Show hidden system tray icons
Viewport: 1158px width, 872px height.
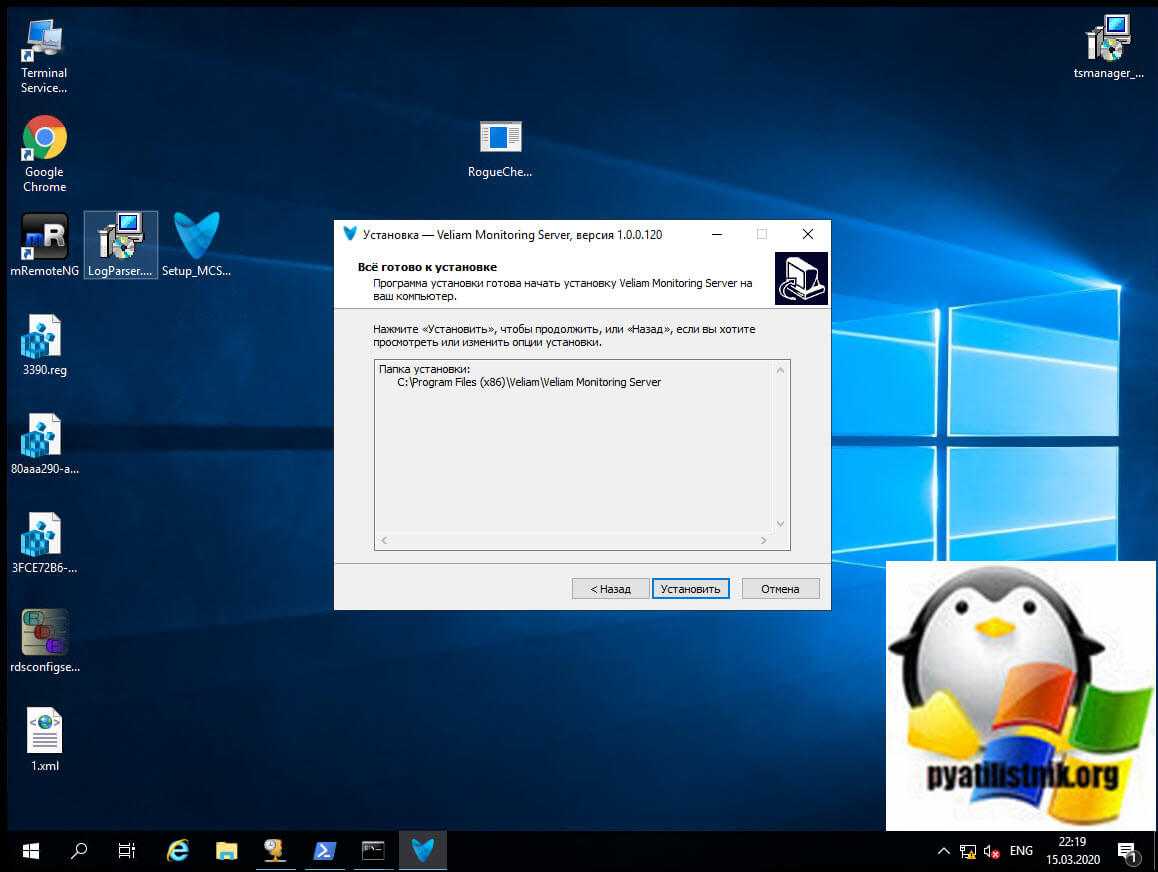click(943, 851)
